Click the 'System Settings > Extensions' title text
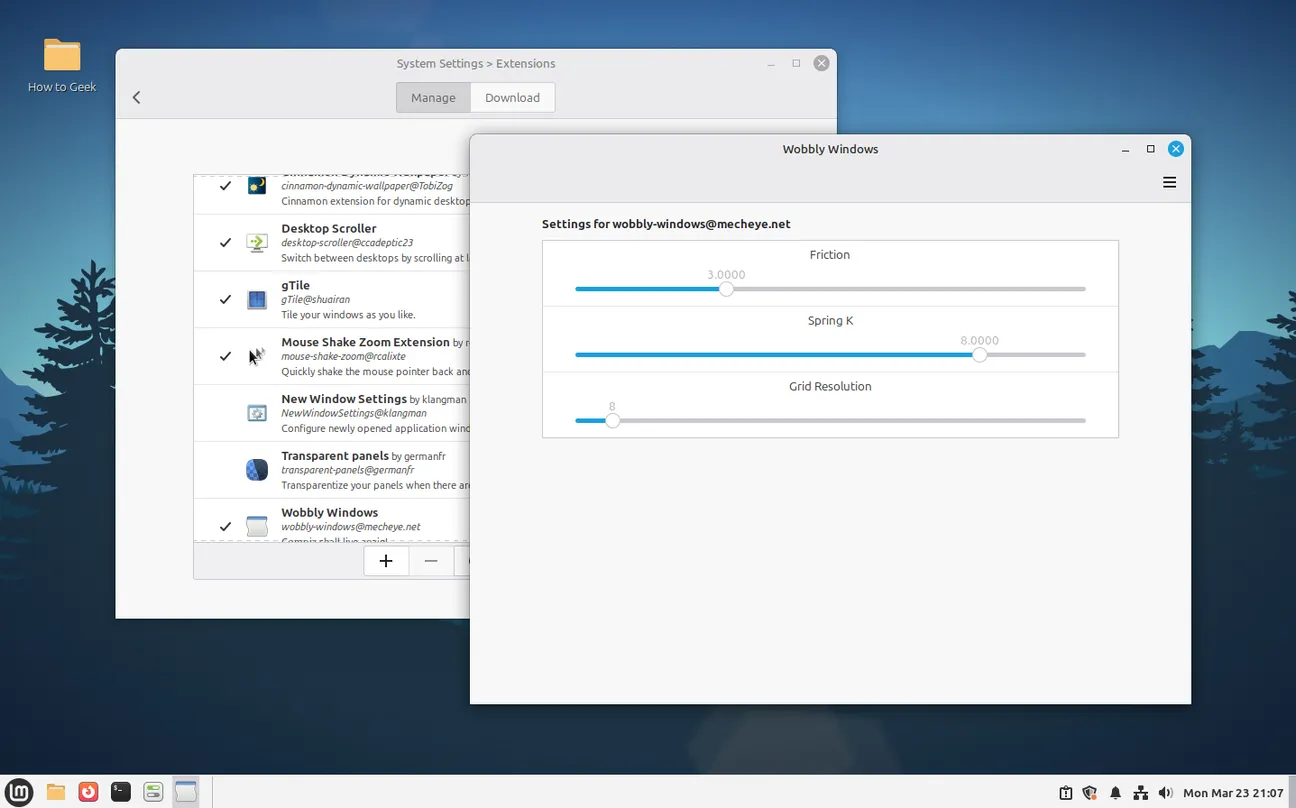The width and height of the screenshot is (1296, 808). click(x=476, y=63)
